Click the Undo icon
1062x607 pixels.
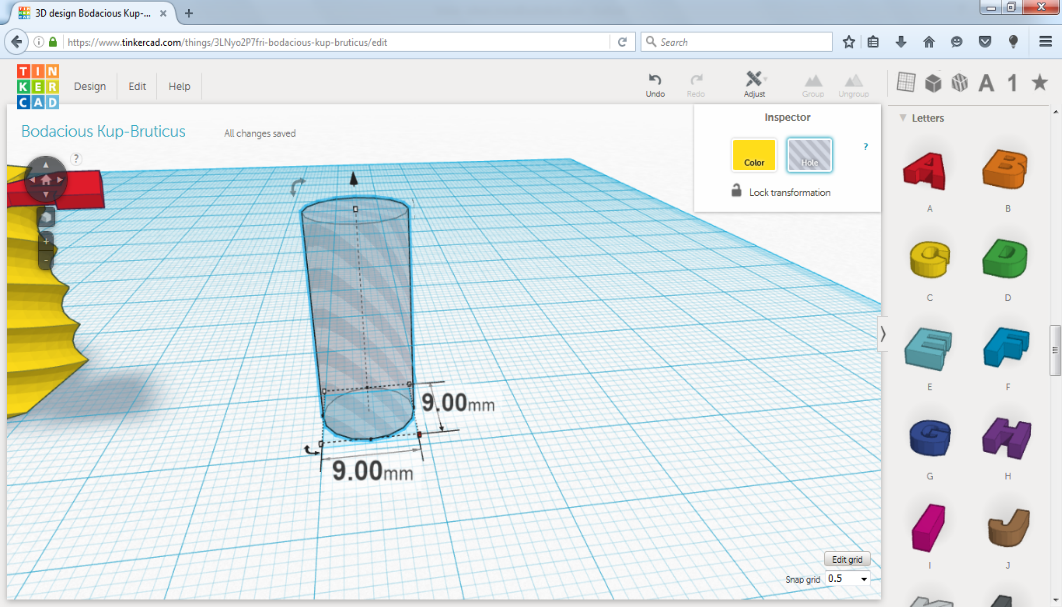point(654,85)
